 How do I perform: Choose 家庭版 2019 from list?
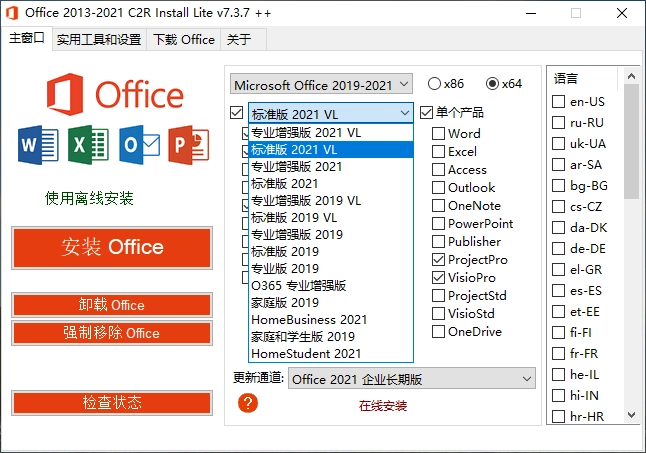(x=331, y=303)
